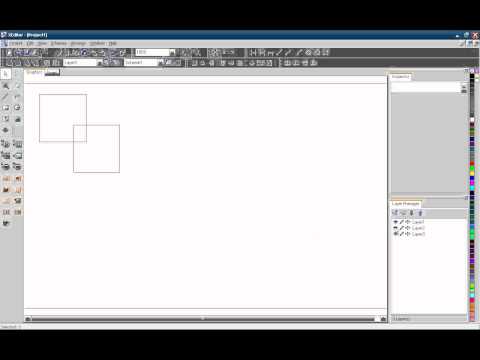
Task: Click second icon in Layer Manager toolbar
Action: [x=403, y=213]
